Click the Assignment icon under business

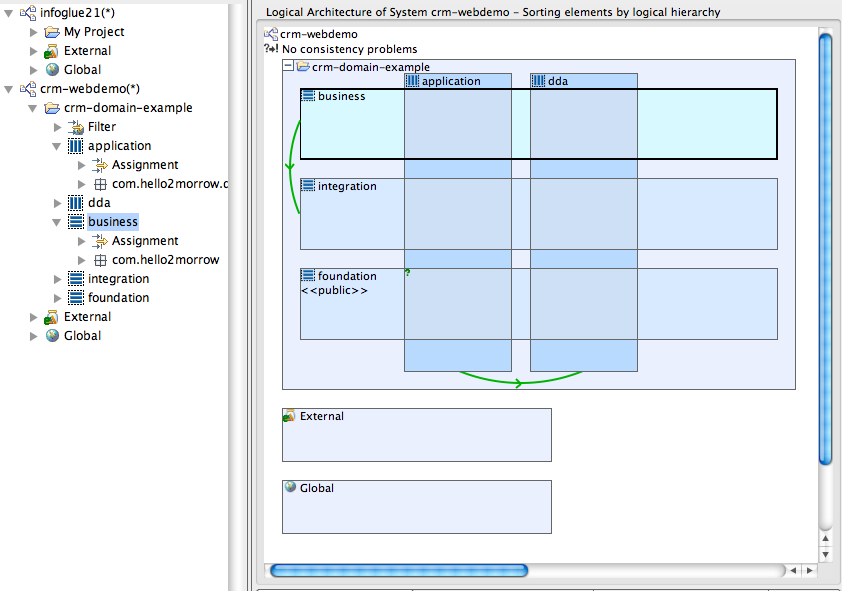coord(99,241)
